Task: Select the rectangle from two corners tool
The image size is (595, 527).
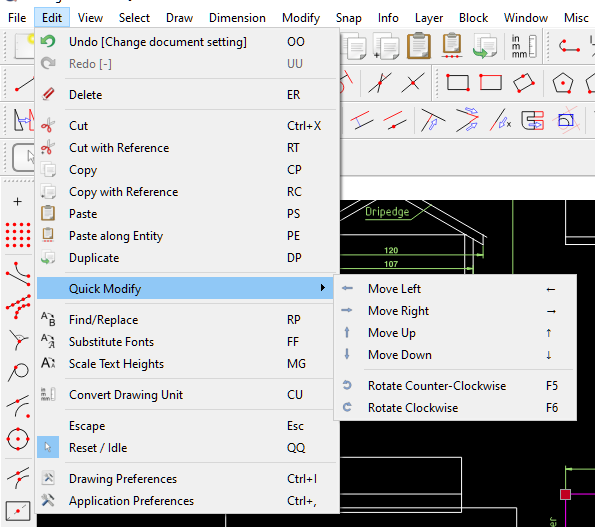Action: (458, 83)
